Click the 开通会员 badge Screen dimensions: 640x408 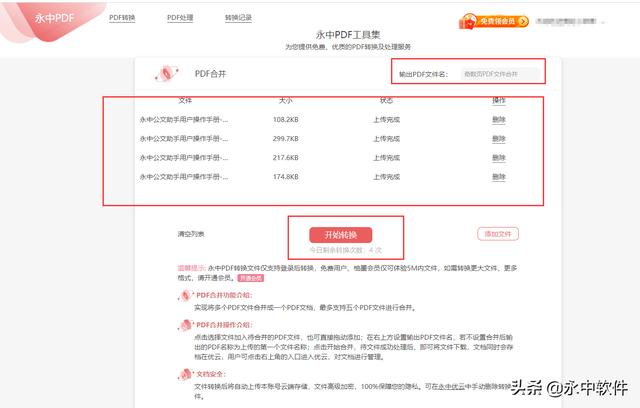(251, 278)
